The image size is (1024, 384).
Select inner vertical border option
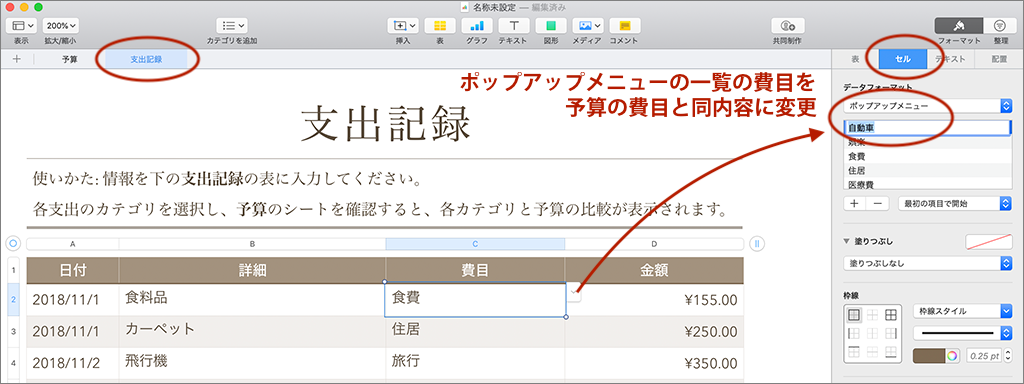872,334
